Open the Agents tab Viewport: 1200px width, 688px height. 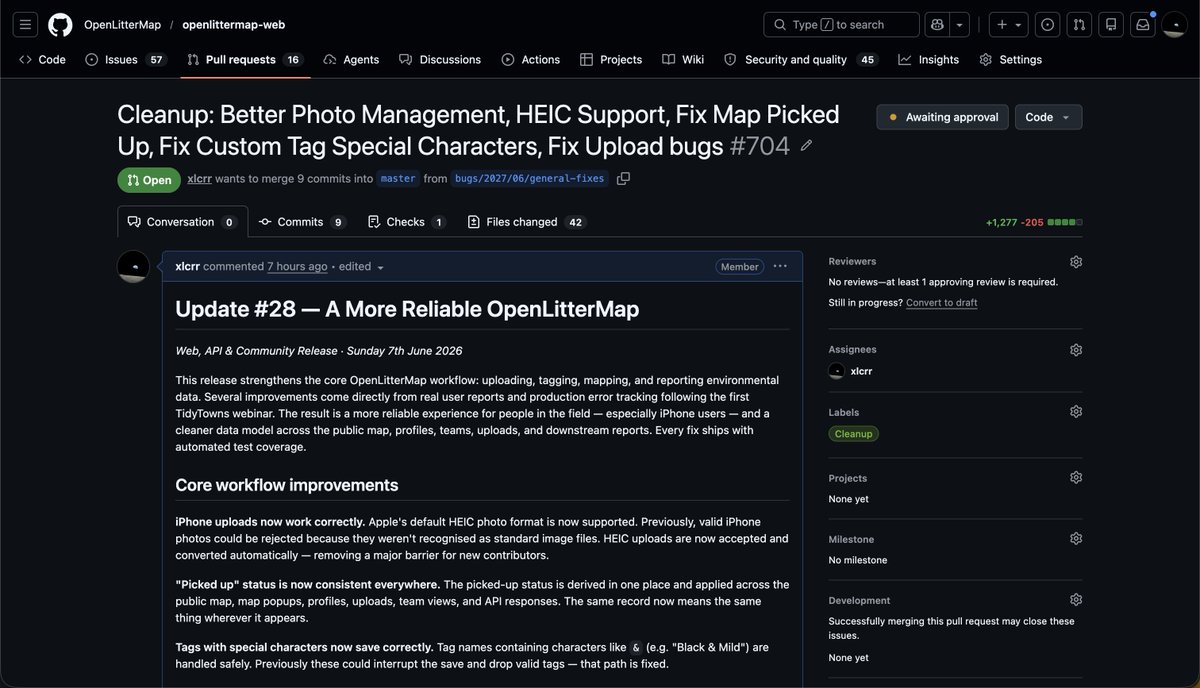351,60
